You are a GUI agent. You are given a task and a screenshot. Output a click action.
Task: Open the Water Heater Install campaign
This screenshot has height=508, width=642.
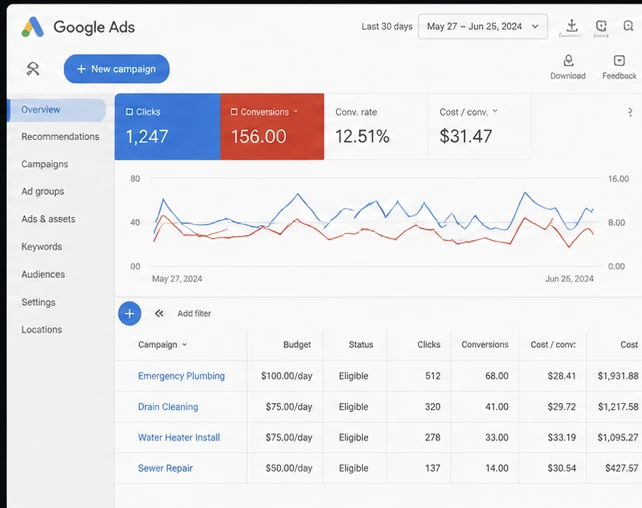(x=179, y=438)
